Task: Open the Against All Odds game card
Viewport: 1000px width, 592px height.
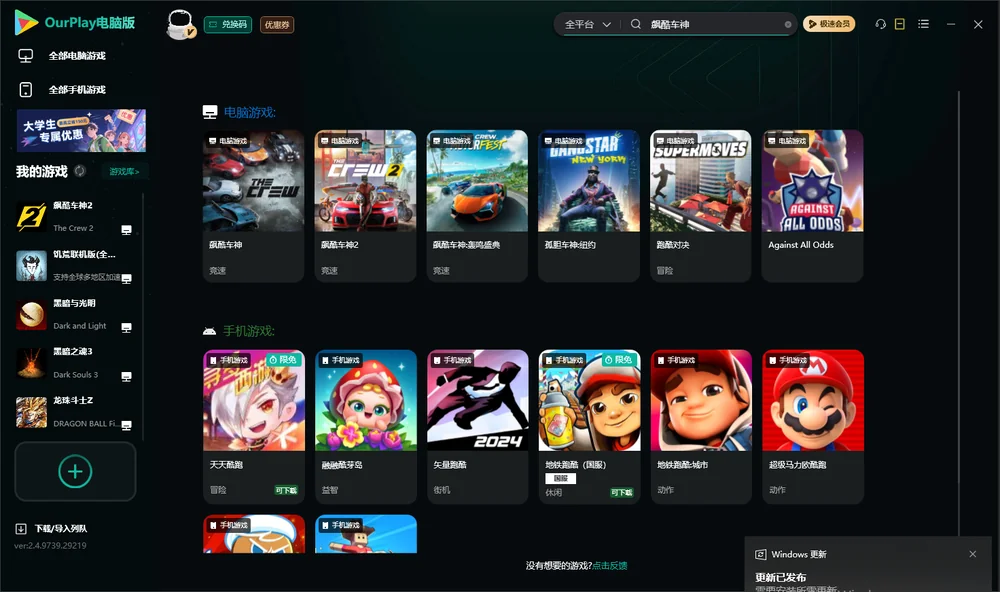Action: click(812, 205)
